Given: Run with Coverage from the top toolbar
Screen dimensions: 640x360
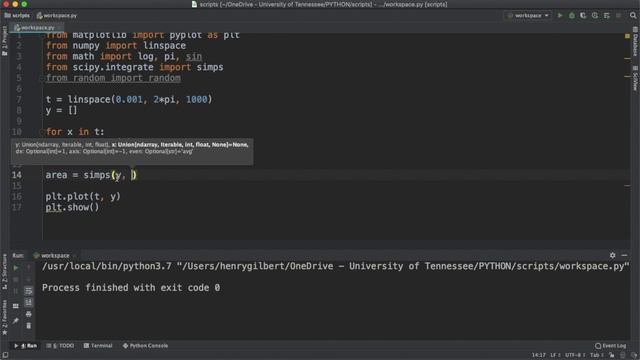Looking at the screenshot, I should (583, 16).
